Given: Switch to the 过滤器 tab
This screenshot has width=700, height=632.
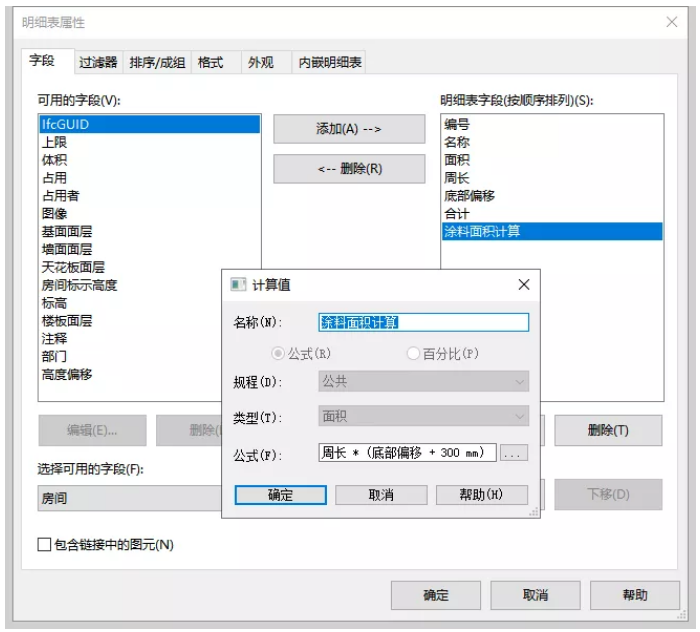Looking at the screenshot, I should (98, 62).
